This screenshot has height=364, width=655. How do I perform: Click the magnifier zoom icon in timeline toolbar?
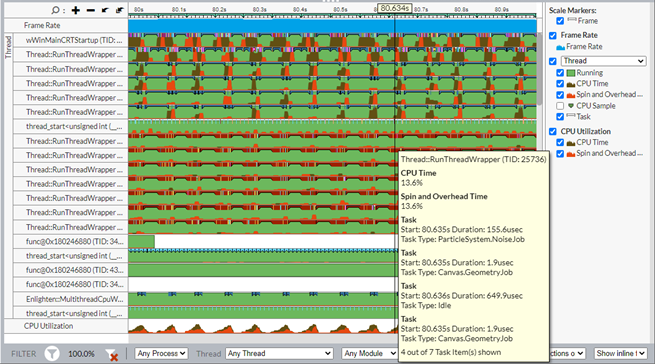coord(55,10)
